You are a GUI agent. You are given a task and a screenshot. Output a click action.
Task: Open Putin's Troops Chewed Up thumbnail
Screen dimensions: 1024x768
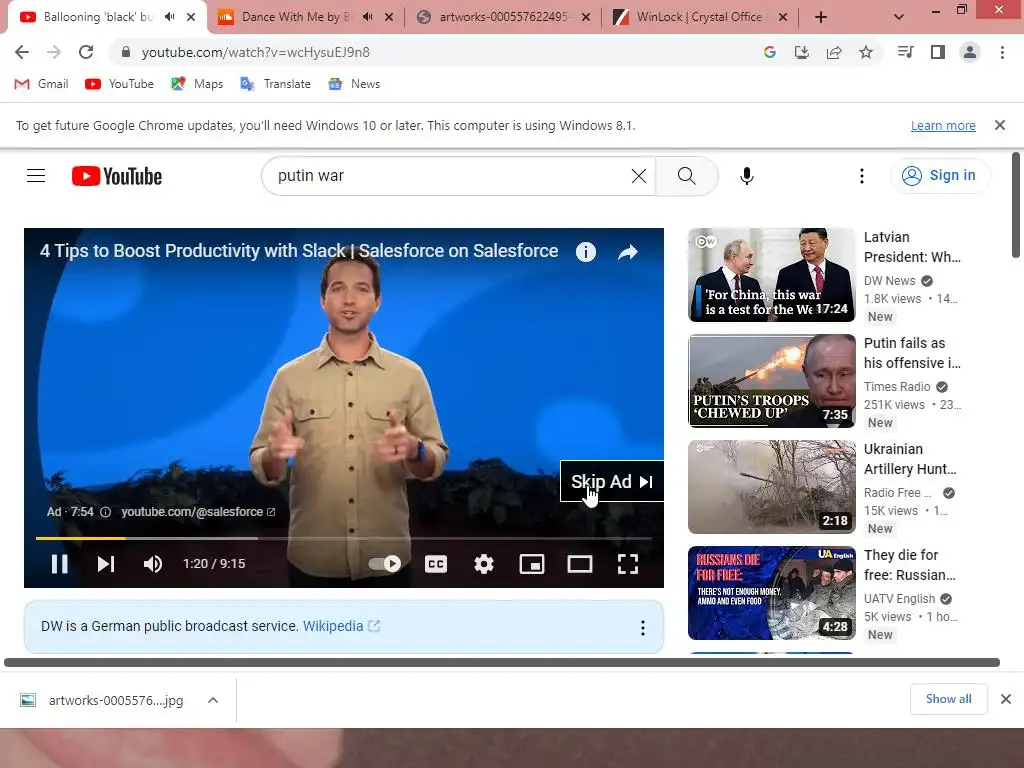(x=771, y=381)
